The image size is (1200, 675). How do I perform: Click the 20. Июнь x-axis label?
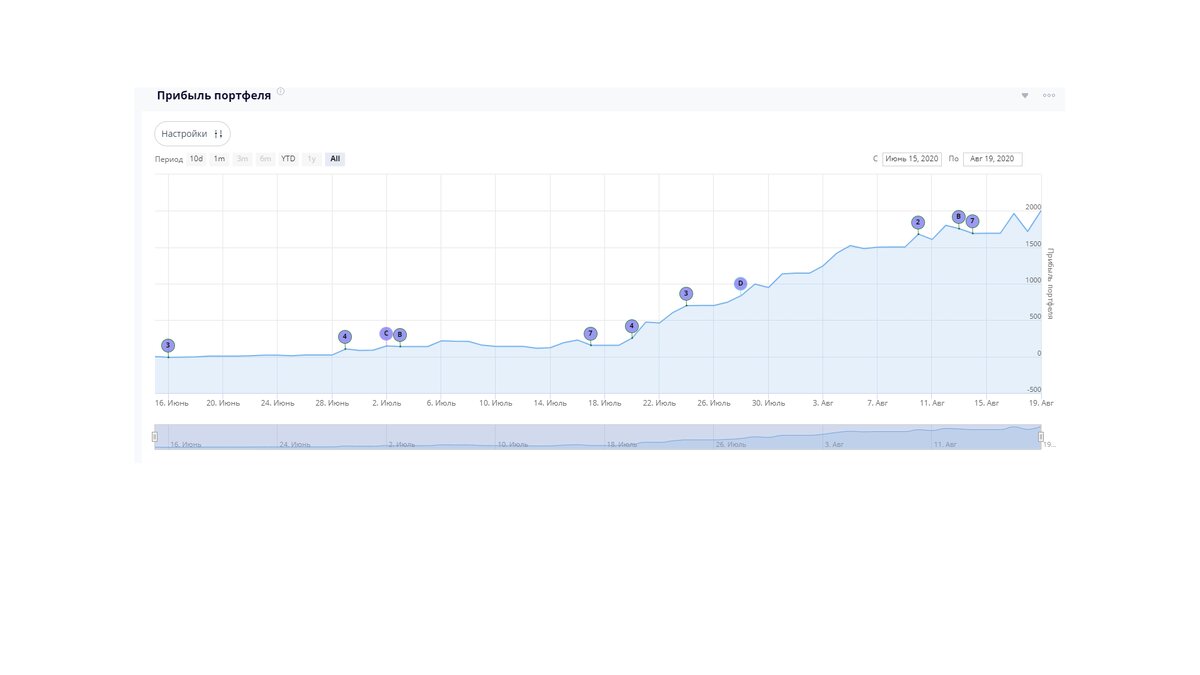(x=223, y=404)
